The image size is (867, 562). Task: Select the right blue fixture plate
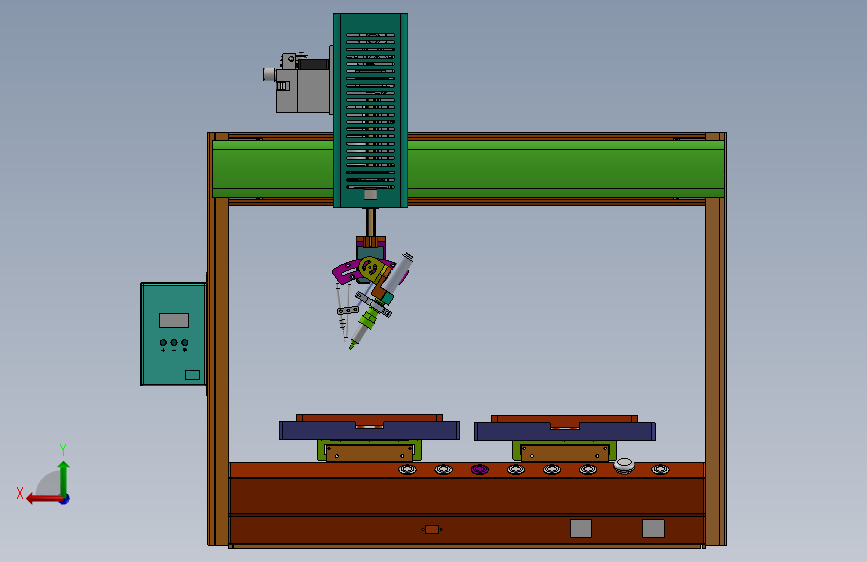tap(565, 431)
